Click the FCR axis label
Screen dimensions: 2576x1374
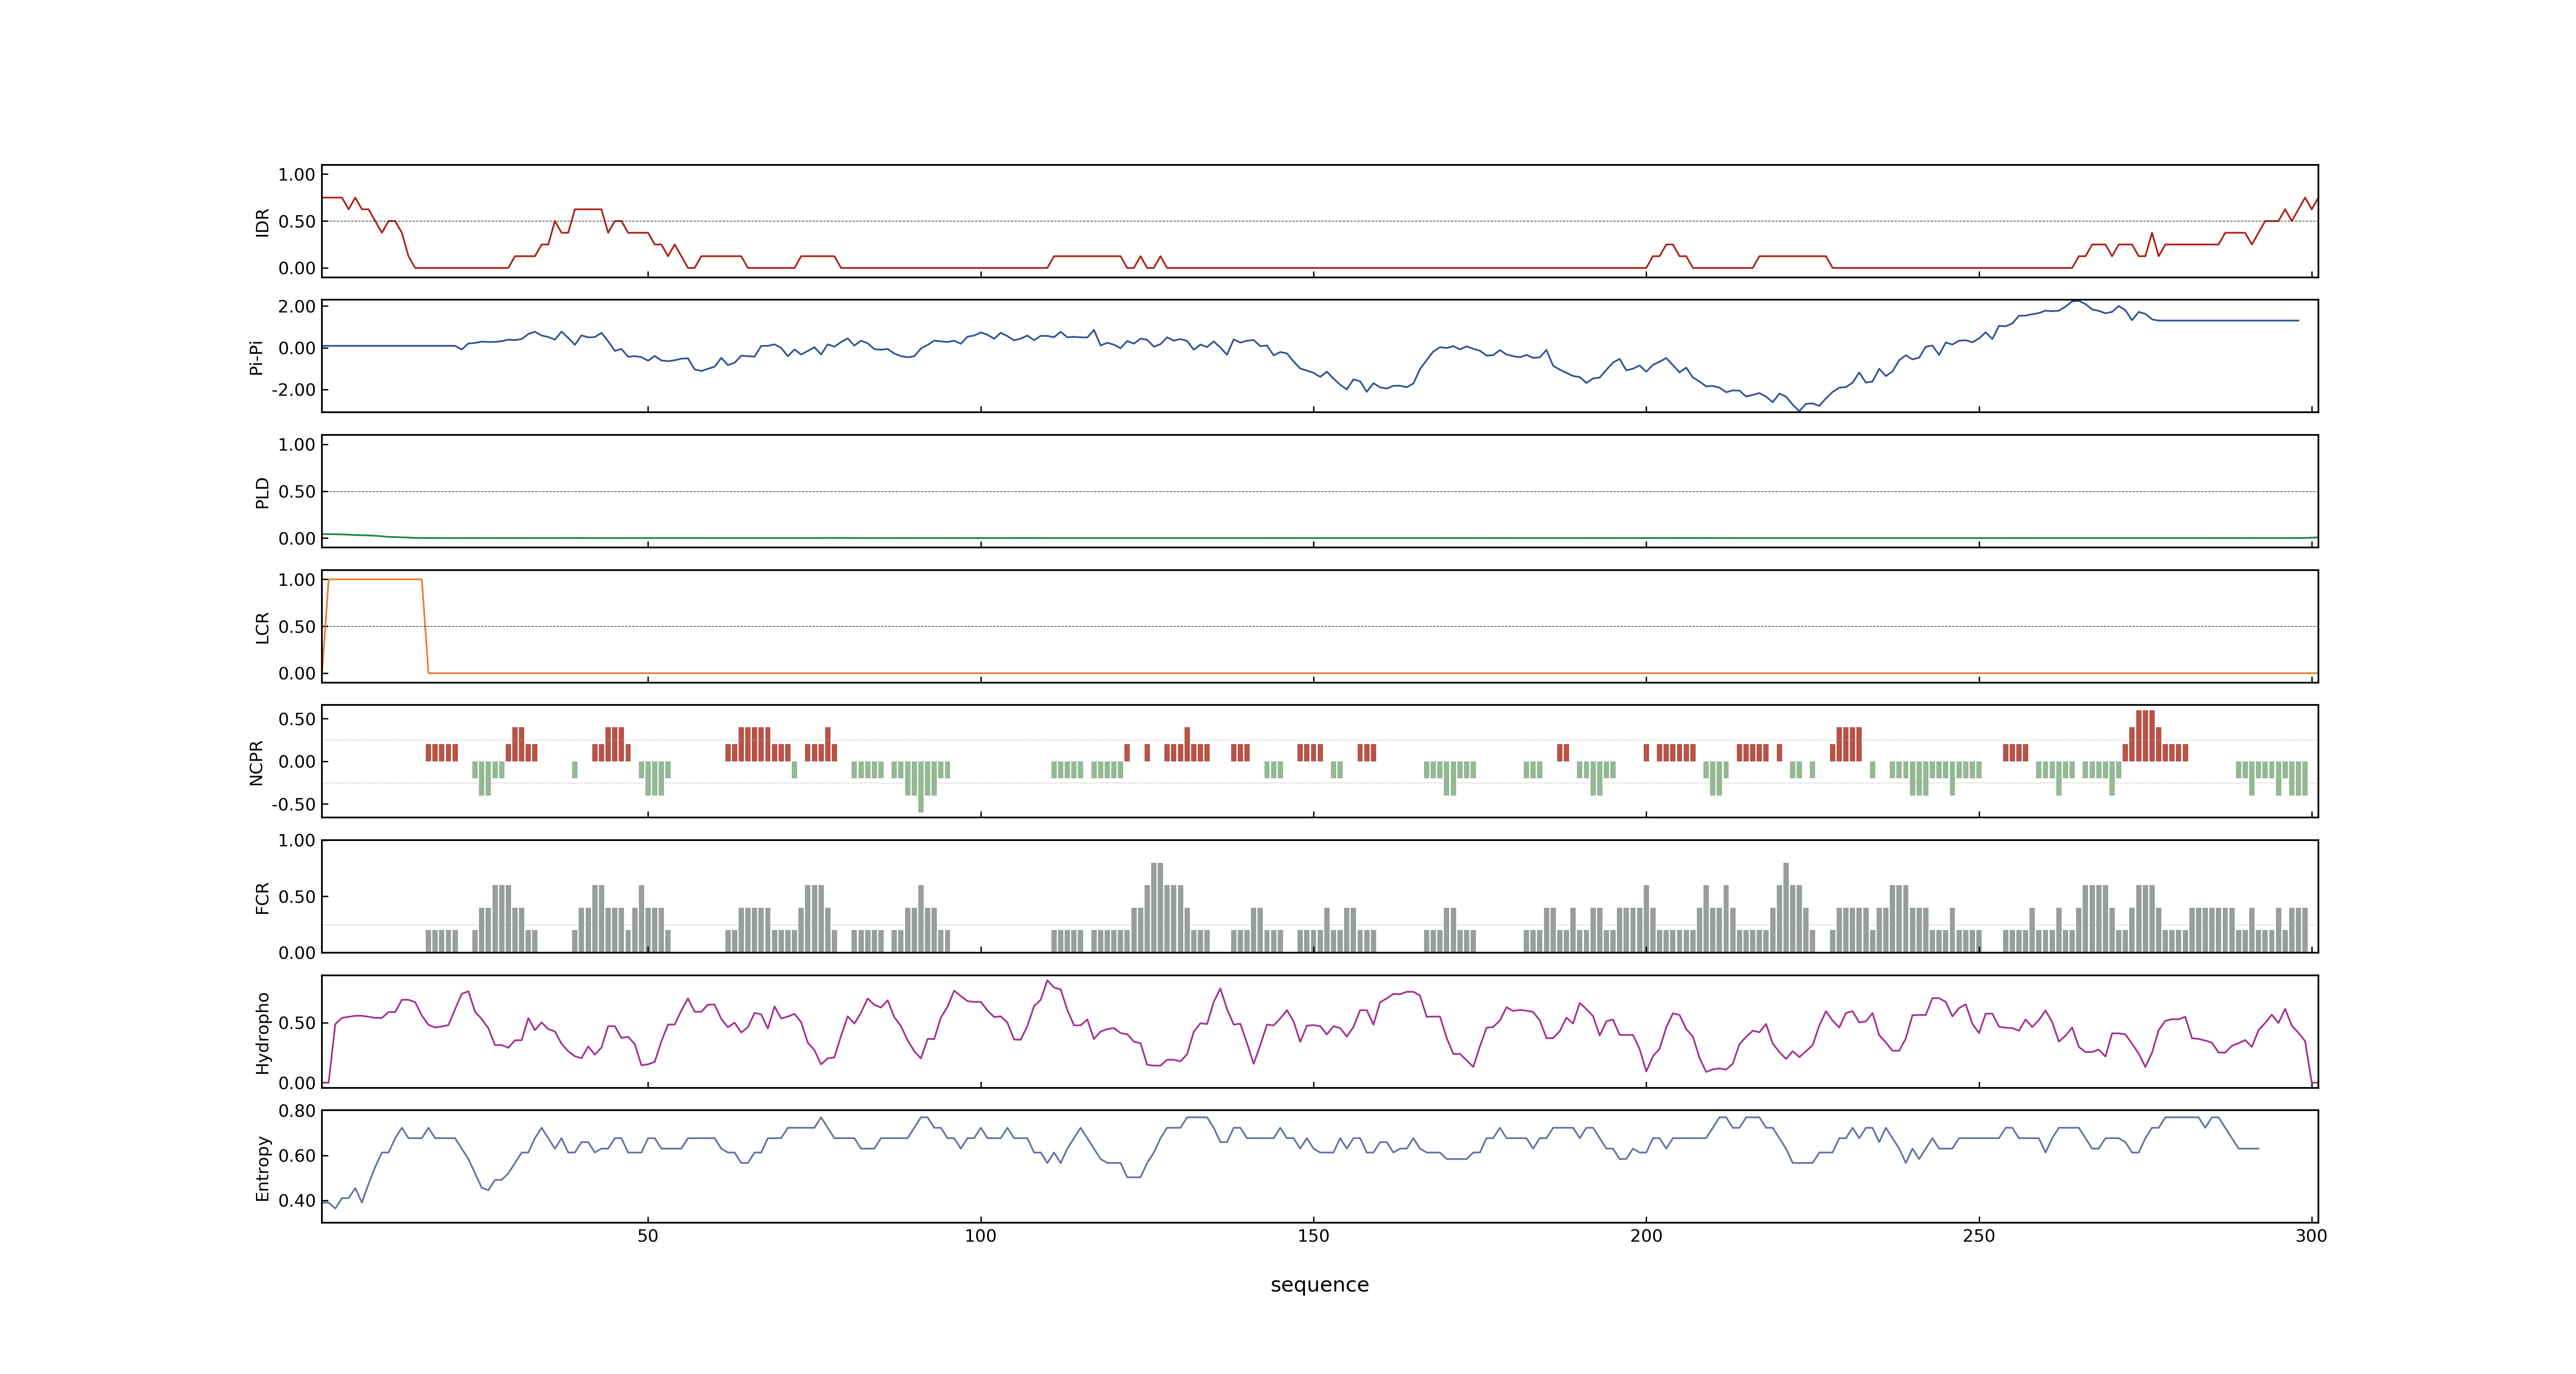pos(262,897)
